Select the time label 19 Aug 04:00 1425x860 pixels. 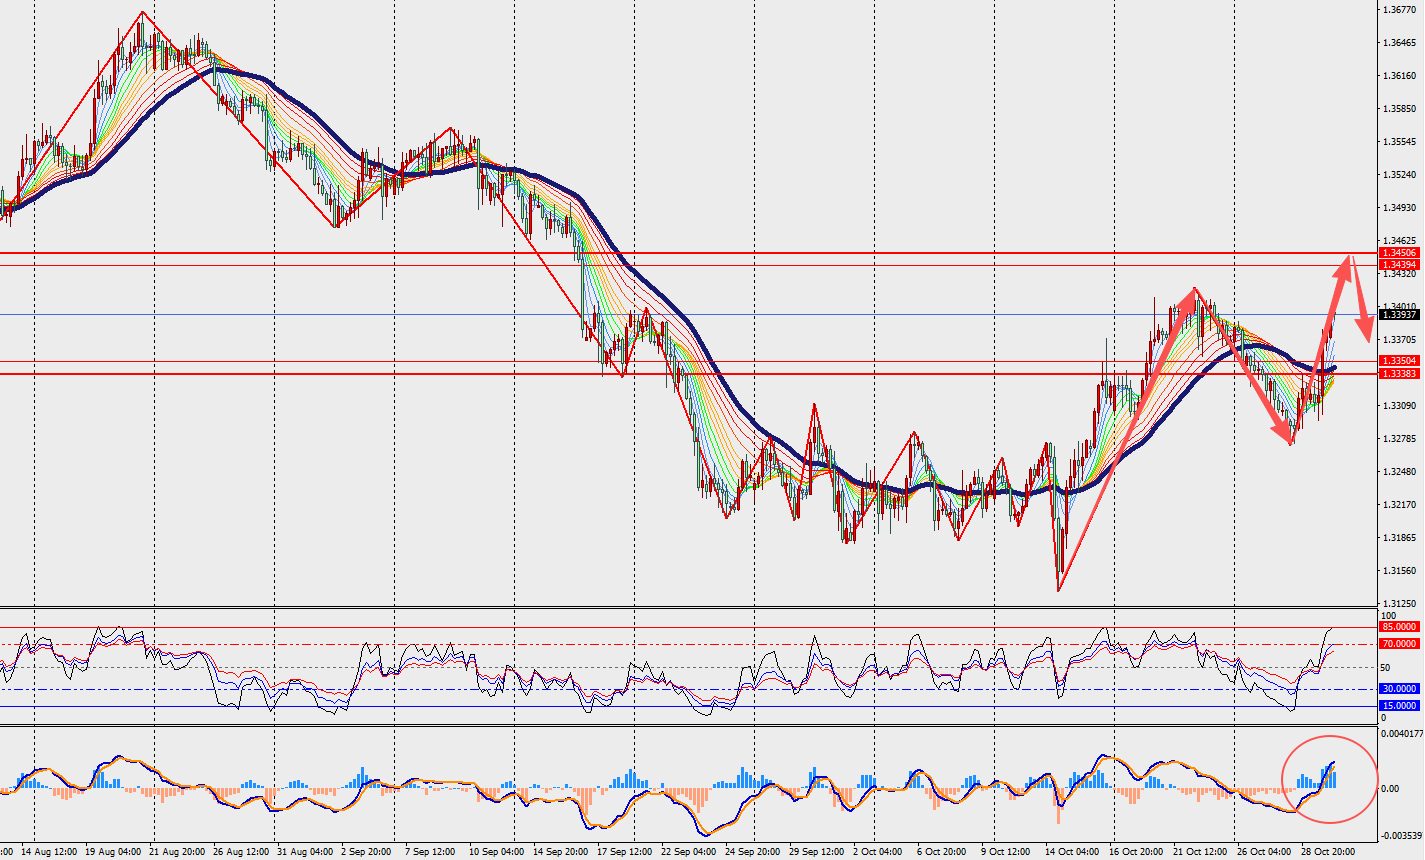click(113, 852)
